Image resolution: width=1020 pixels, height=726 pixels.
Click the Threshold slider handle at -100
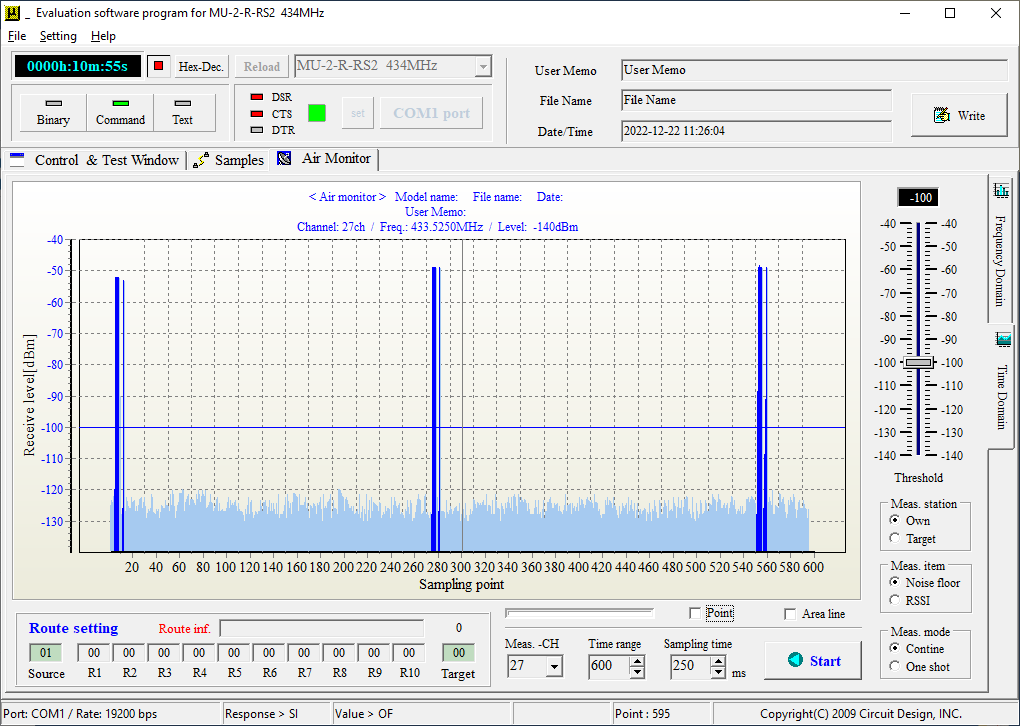coord(919,363)
